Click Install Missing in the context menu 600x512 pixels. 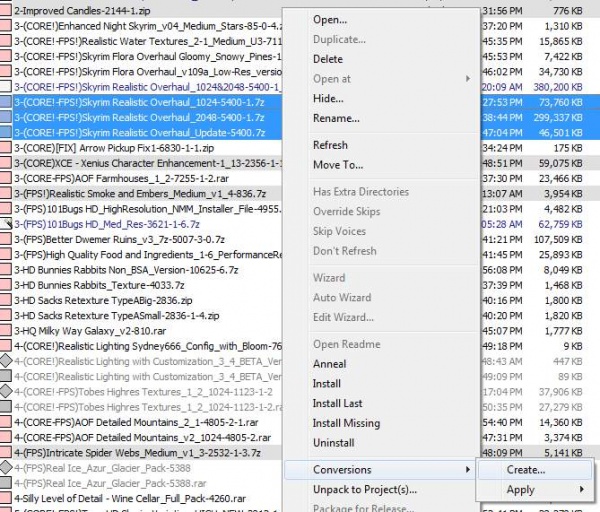point(346,423)
